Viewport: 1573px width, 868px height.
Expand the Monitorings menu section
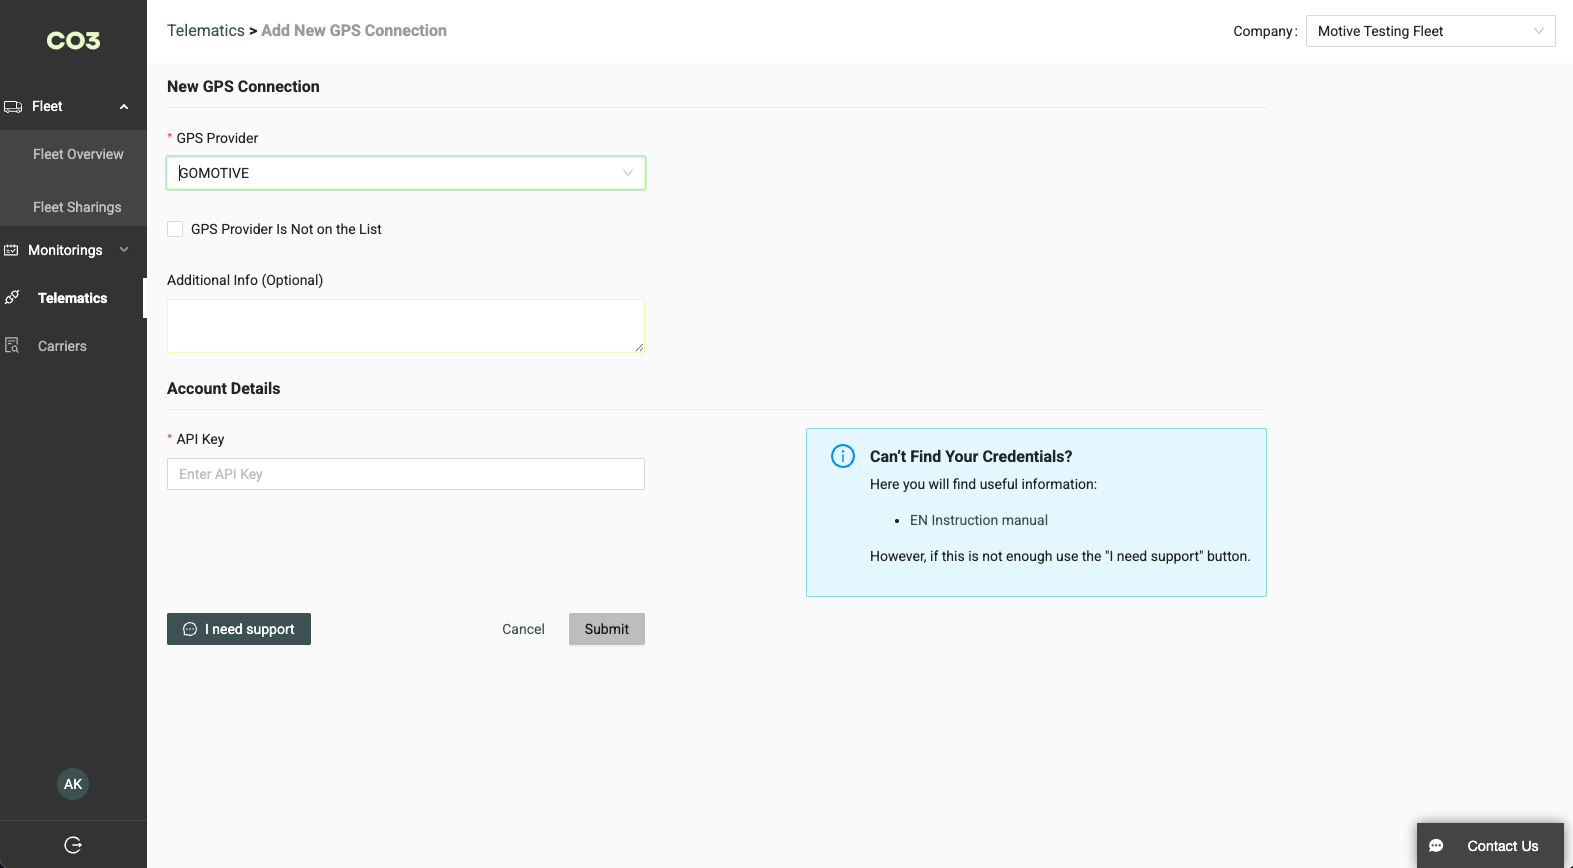(124, 250)
